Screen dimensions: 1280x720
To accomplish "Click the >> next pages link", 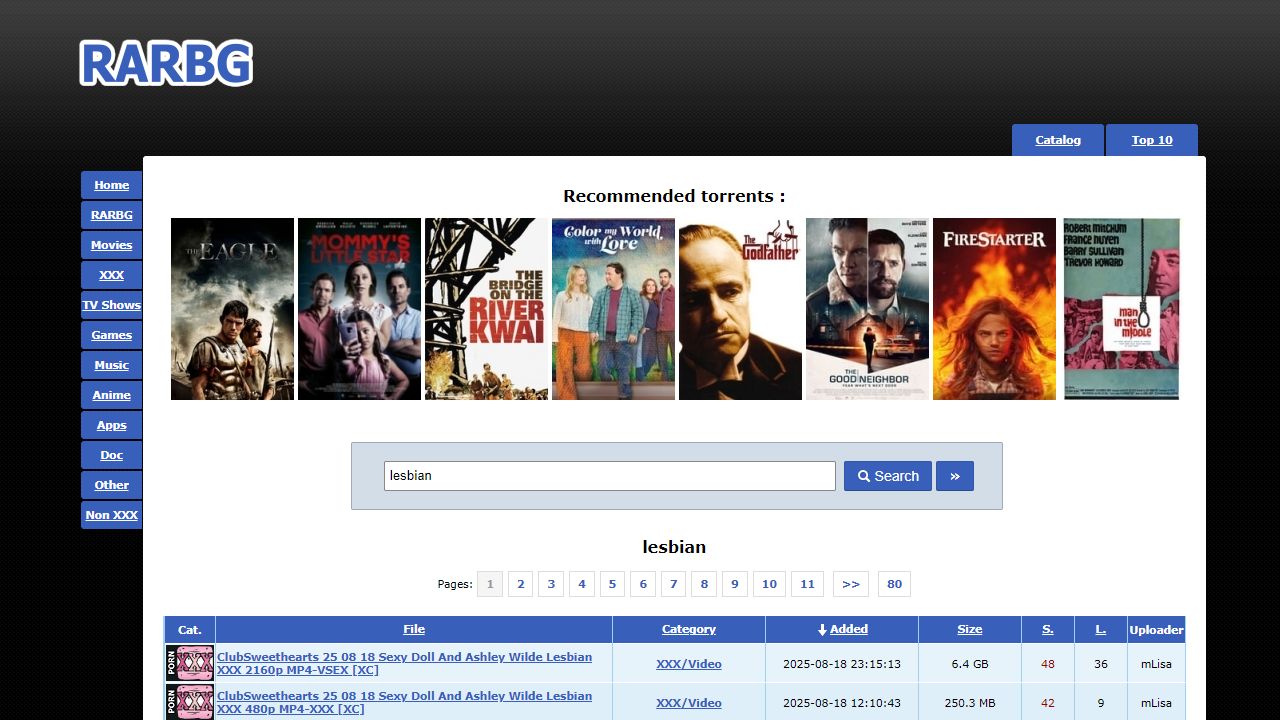I will tap(851, 584).
